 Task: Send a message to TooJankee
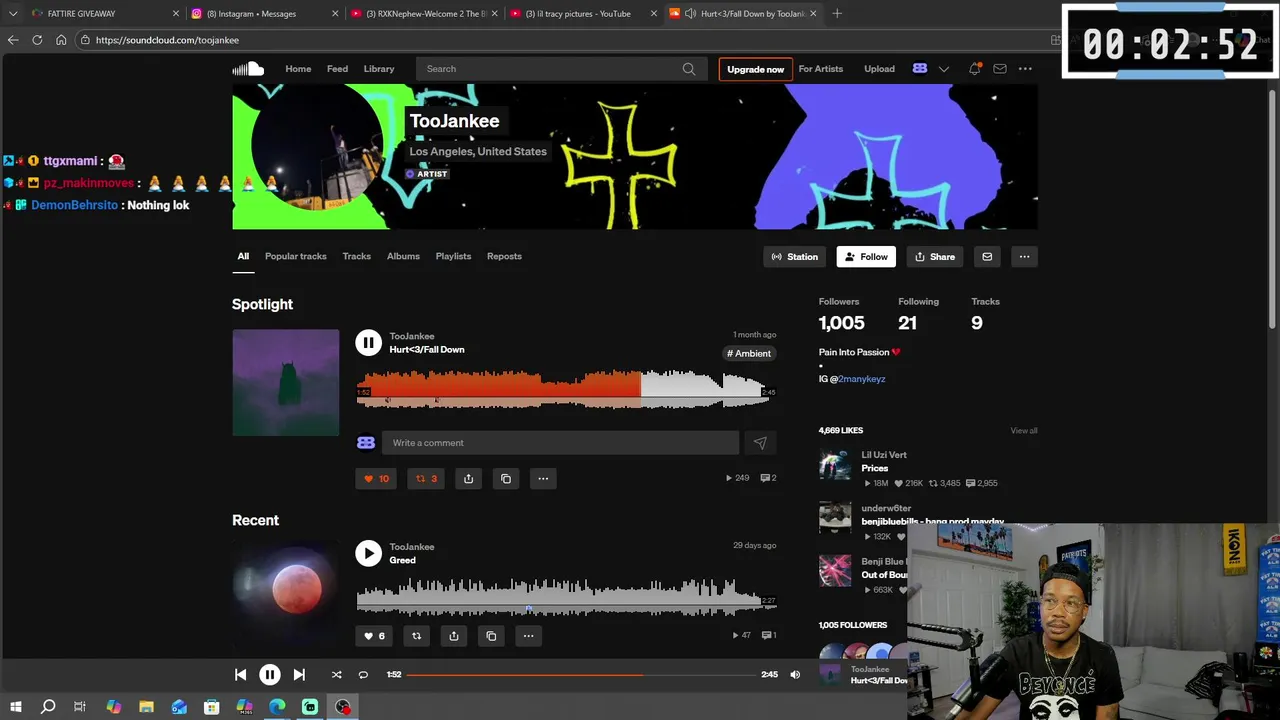click(987, 257)
